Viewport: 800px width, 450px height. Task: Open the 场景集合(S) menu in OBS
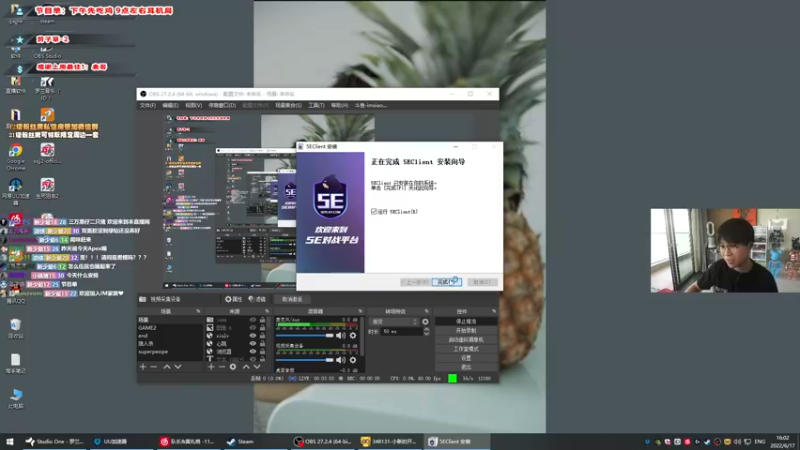pyautogui.click(x=288, y=106)
